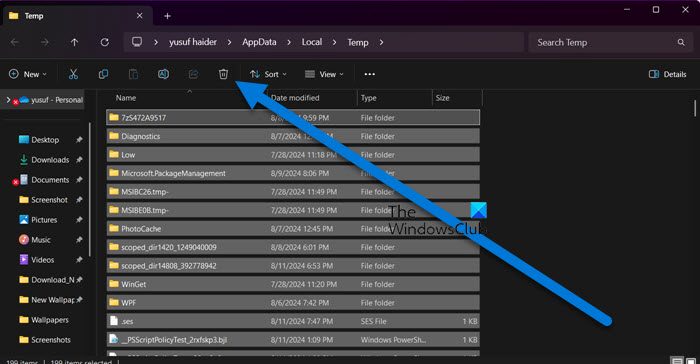This screenshot has width=700, height=364.
Task: Click the pin icon beside Downloads
Action: 79,160
